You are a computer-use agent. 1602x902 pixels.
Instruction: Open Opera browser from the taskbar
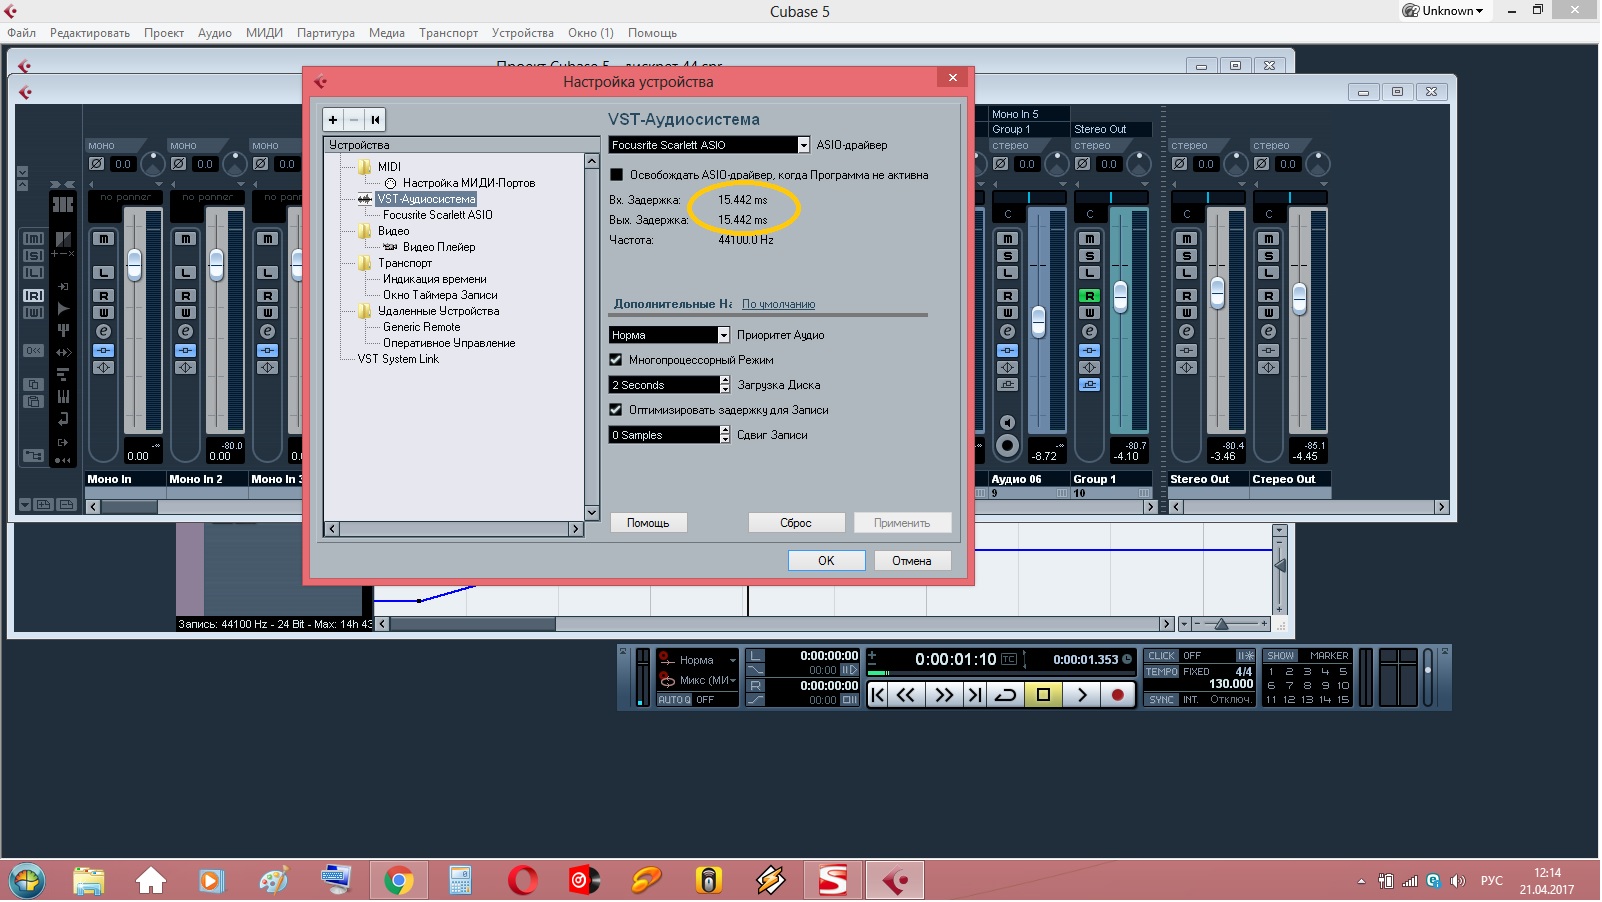523,881
